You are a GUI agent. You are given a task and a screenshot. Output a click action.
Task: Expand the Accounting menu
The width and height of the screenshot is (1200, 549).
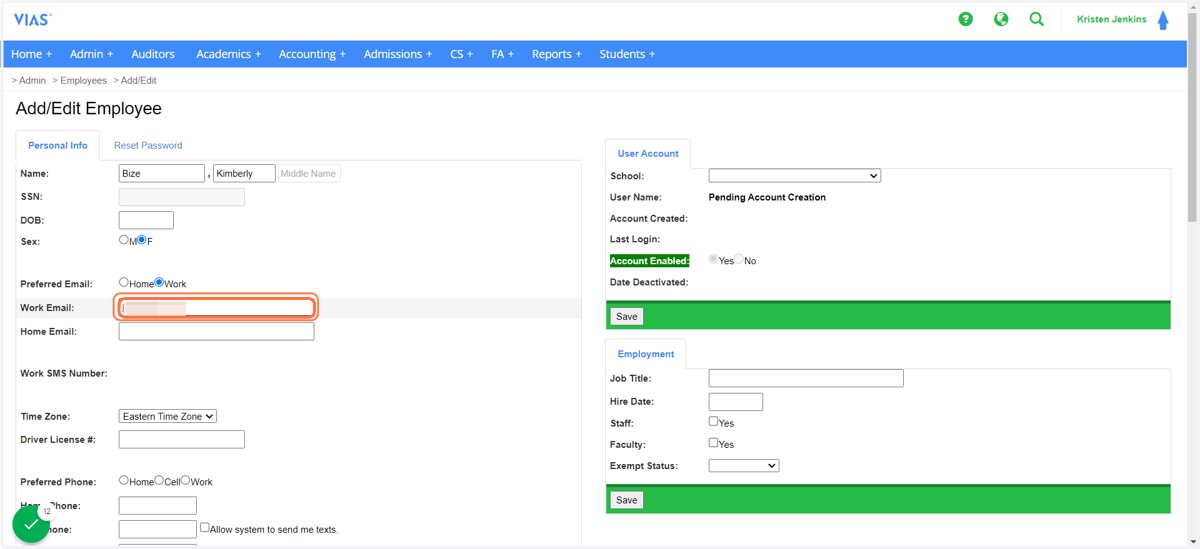tap(312, 54)
